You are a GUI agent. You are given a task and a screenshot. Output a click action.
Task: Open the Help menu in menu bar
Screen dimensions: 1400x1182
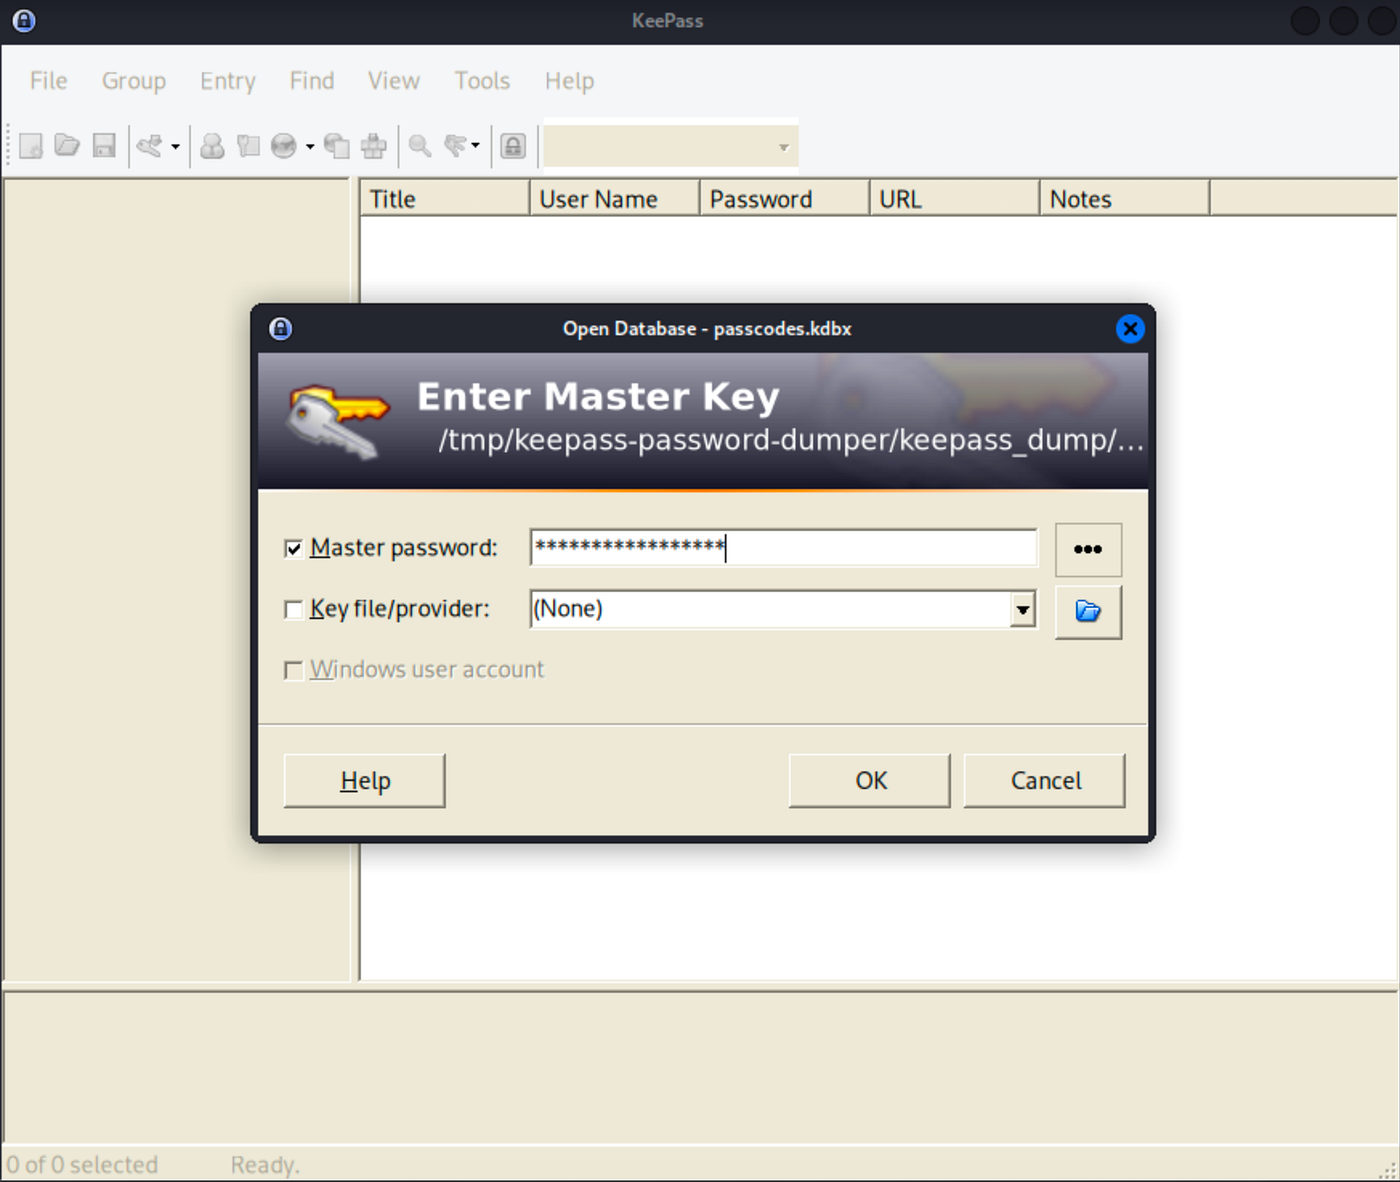[x=569, y=81]
